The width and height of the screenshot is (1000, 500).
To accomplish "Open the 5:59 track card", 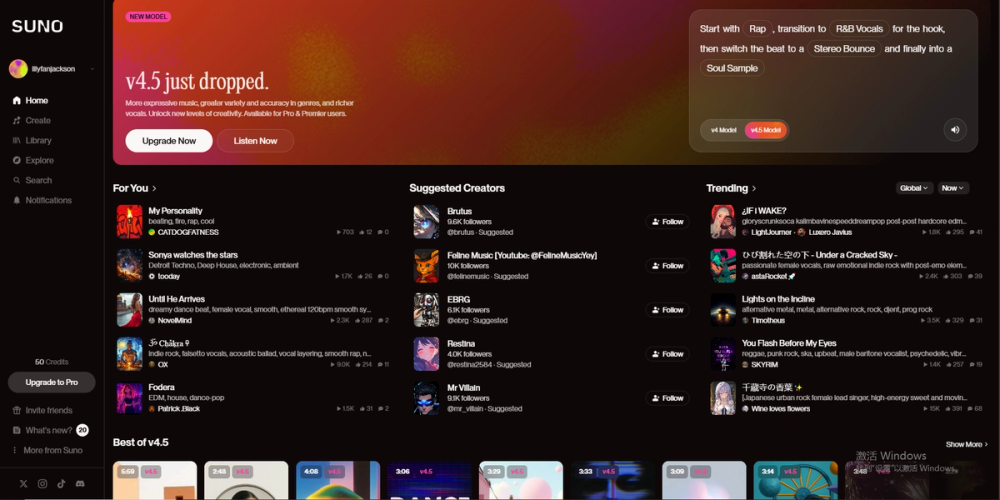I will tap(155, 480).
